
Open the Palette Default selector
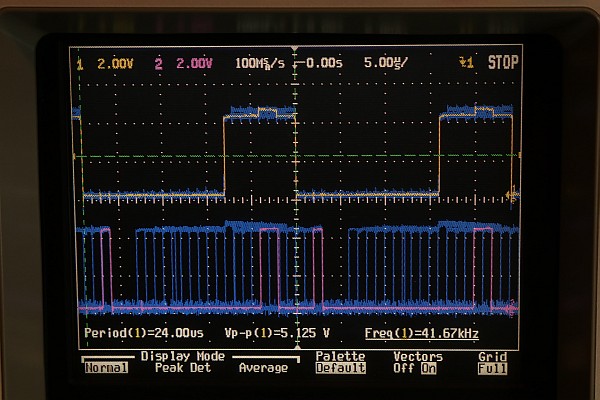tap(340, 368)
